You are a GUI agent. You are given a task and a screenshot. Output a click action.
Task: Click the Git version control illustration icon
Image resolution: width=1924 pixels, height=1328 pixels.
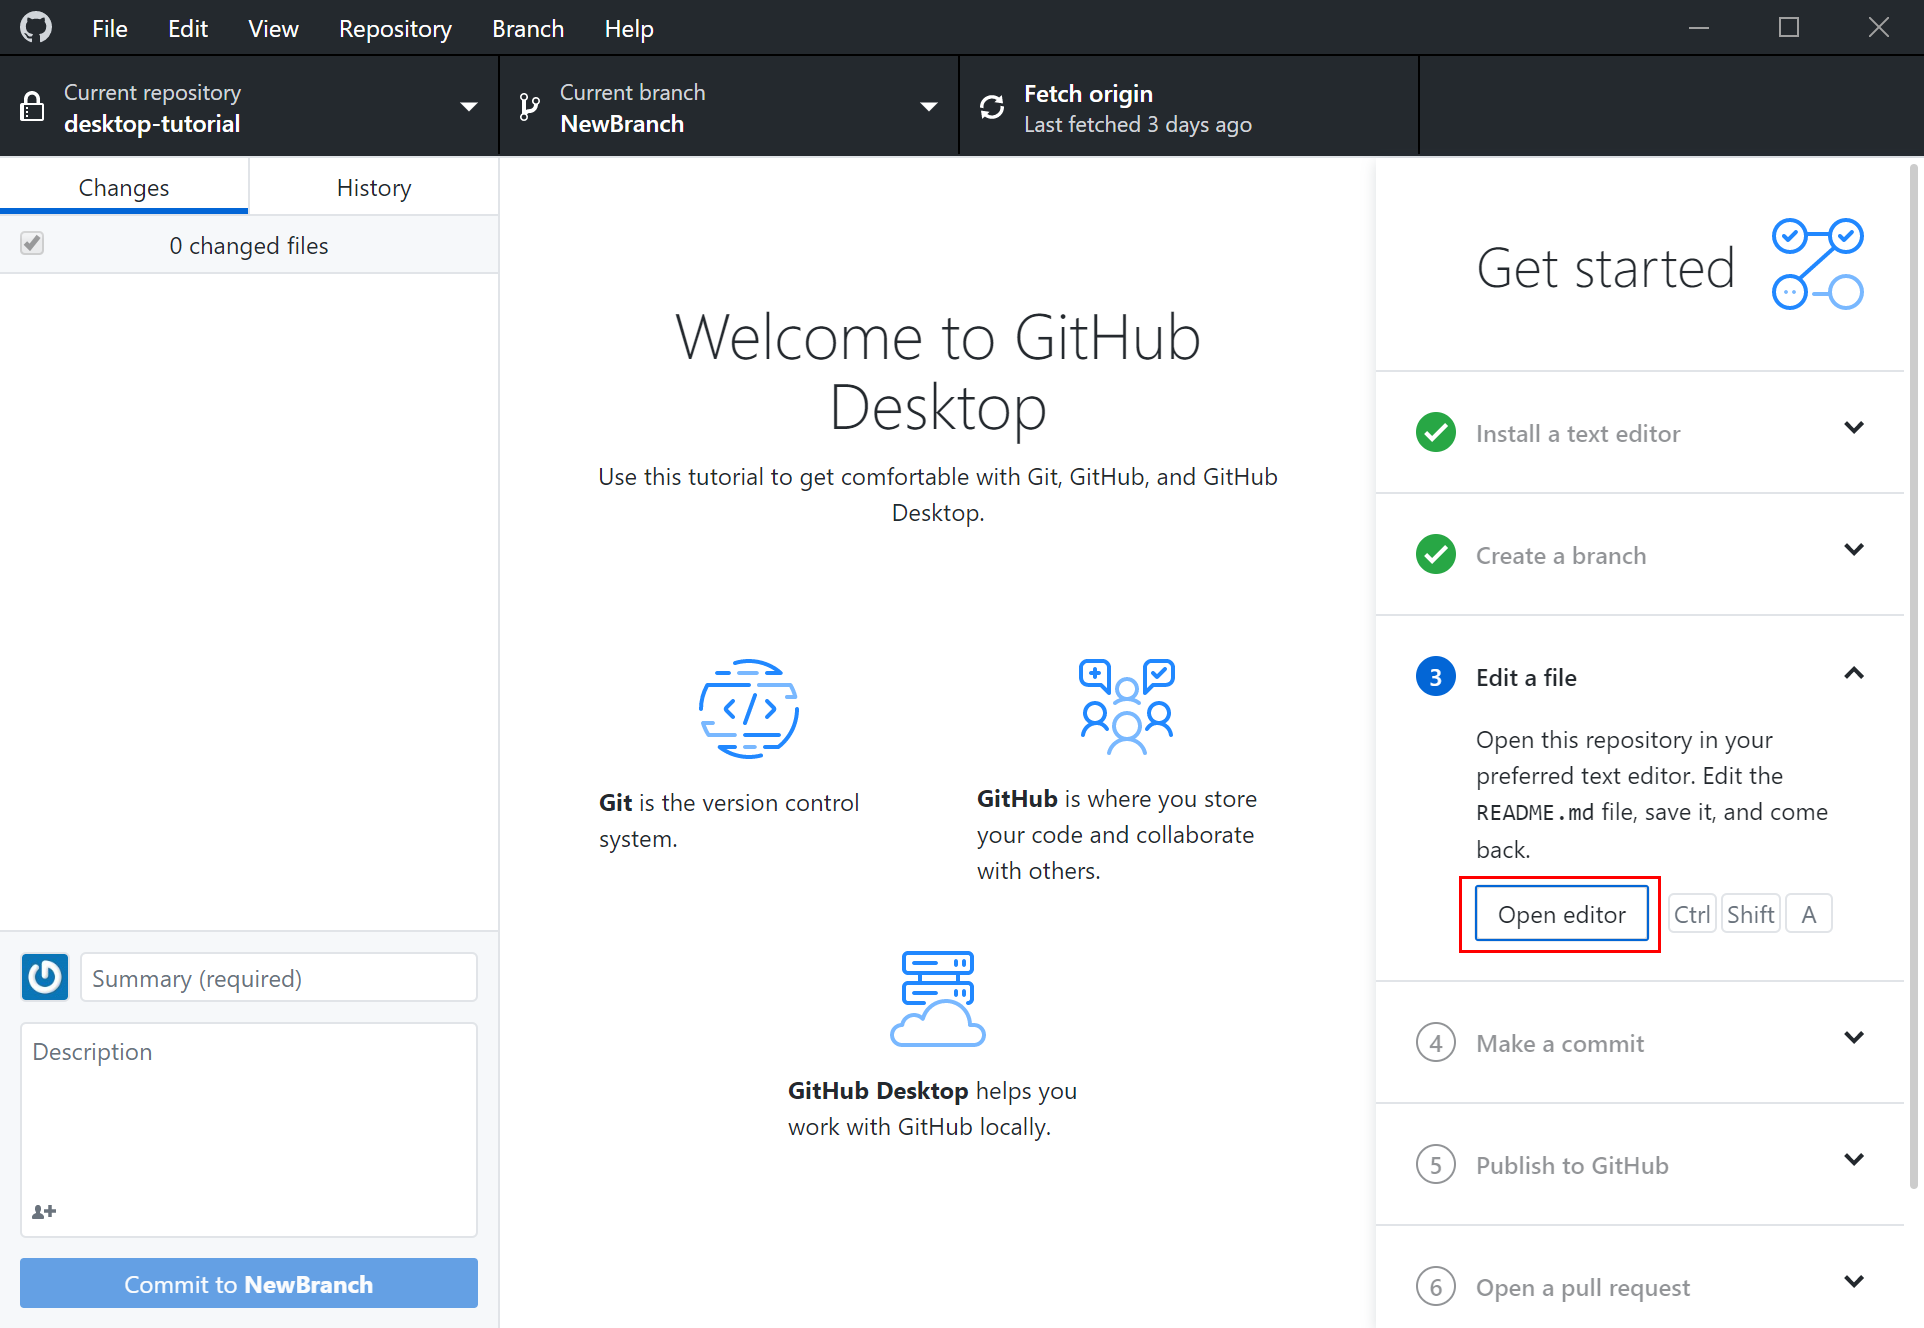pyautogui.click(x=748, y=709)
